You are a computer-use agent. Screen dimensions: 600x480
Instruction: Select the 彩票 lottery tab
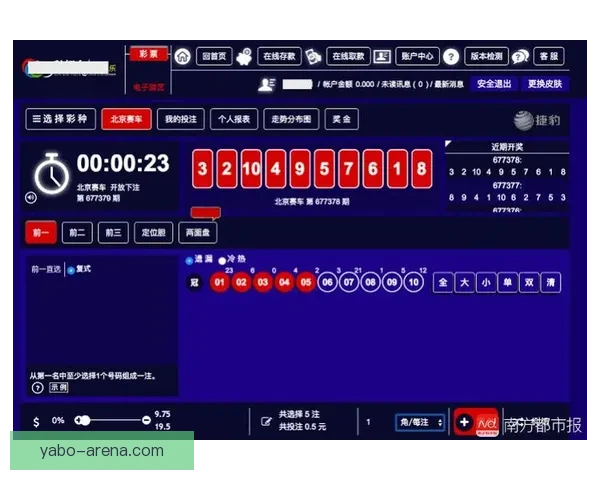click(148, 54)
